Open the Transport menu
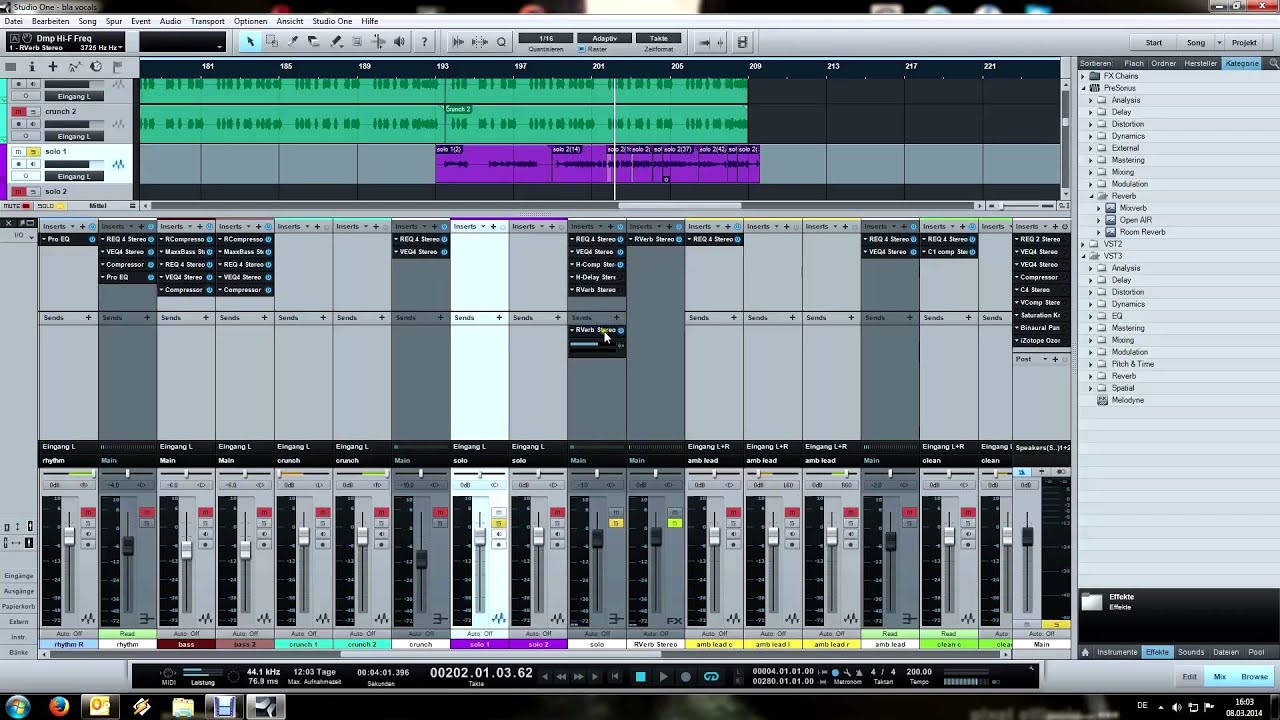The height and width of the screenshot is (720, 1280). pos(207,21)
